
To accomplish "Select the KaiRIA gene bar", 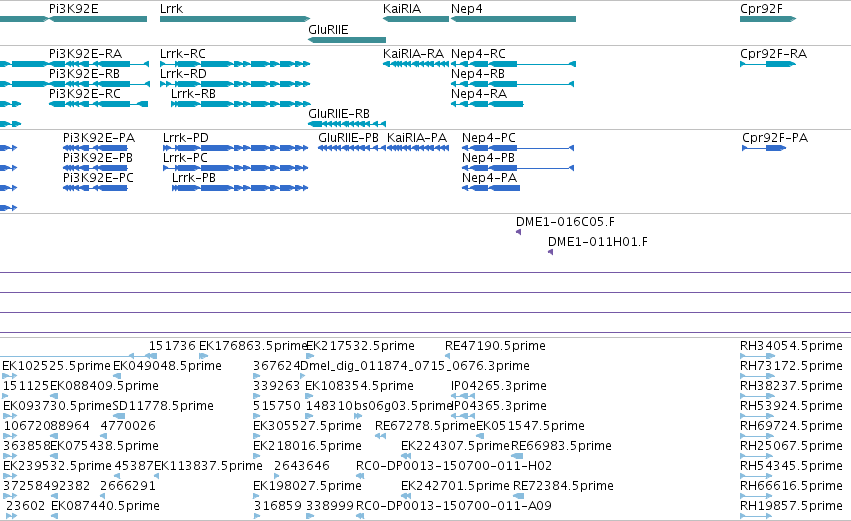I will pyautogui.click(x=416, y=19).
